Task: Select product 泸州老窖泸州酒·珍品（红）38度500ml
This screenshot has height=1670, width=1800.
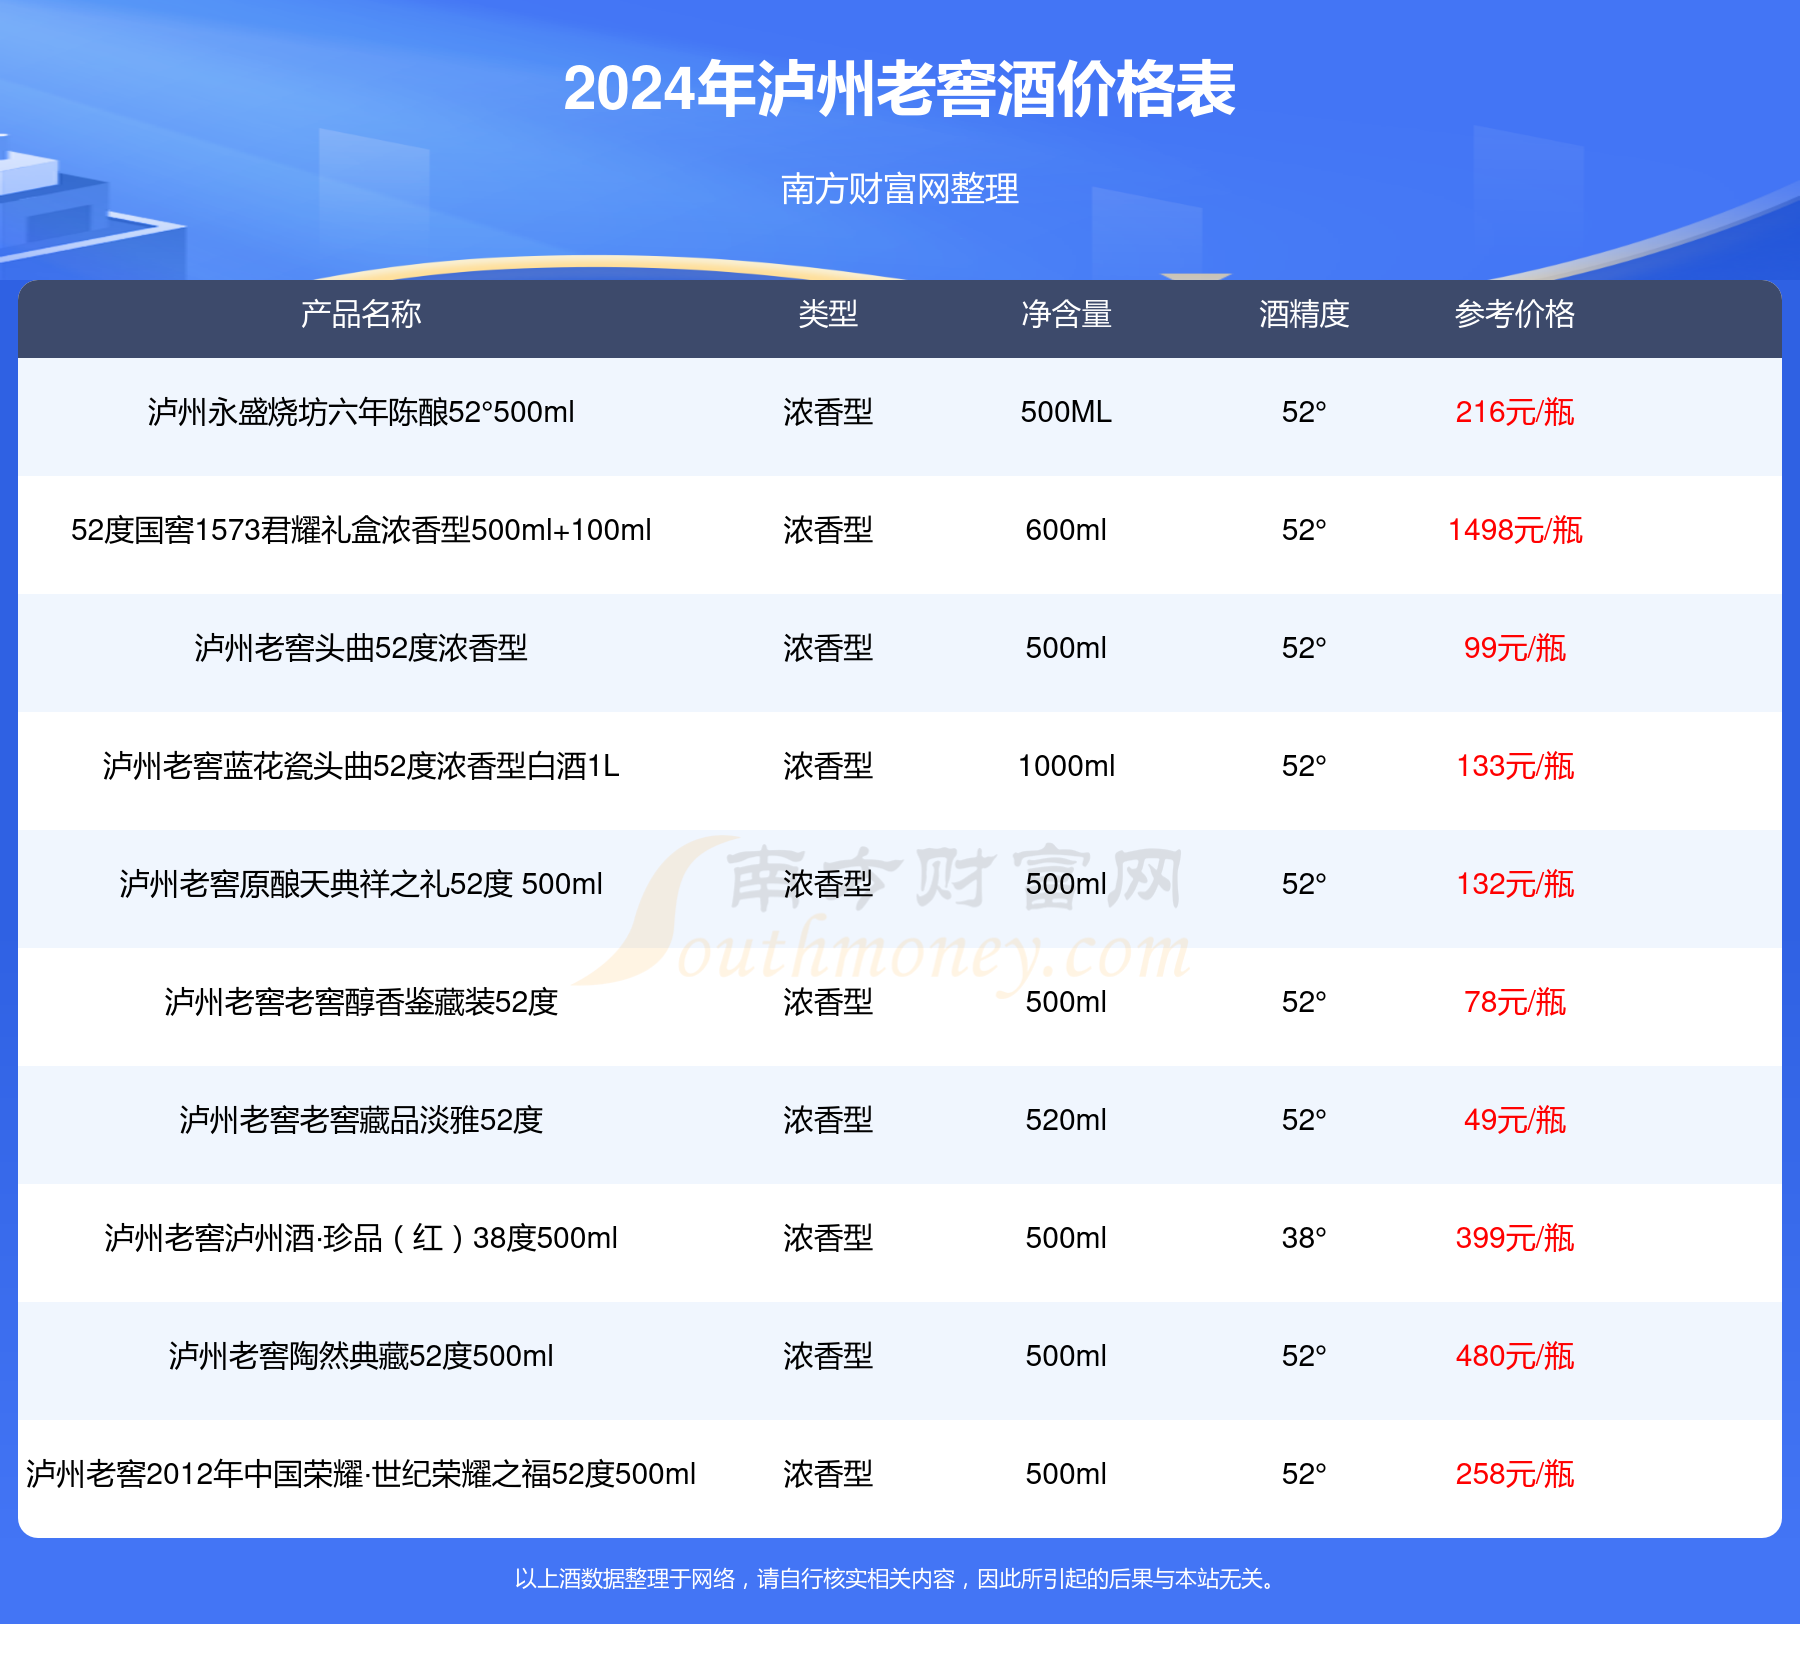Action: pyautogui.click(x=361, y=1238)
